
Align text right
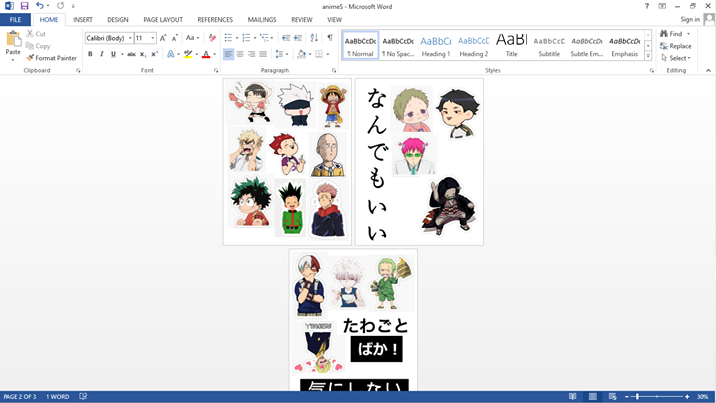(x=252, y=54)
